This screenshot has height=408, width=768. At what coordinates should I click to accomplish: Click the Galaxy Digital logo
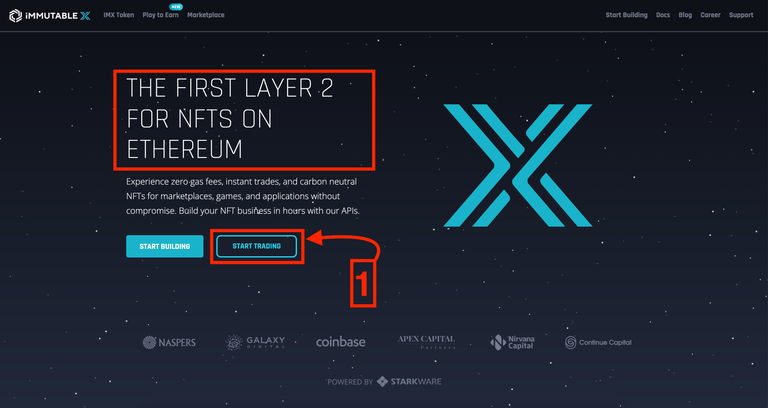[x=255, y=342]
